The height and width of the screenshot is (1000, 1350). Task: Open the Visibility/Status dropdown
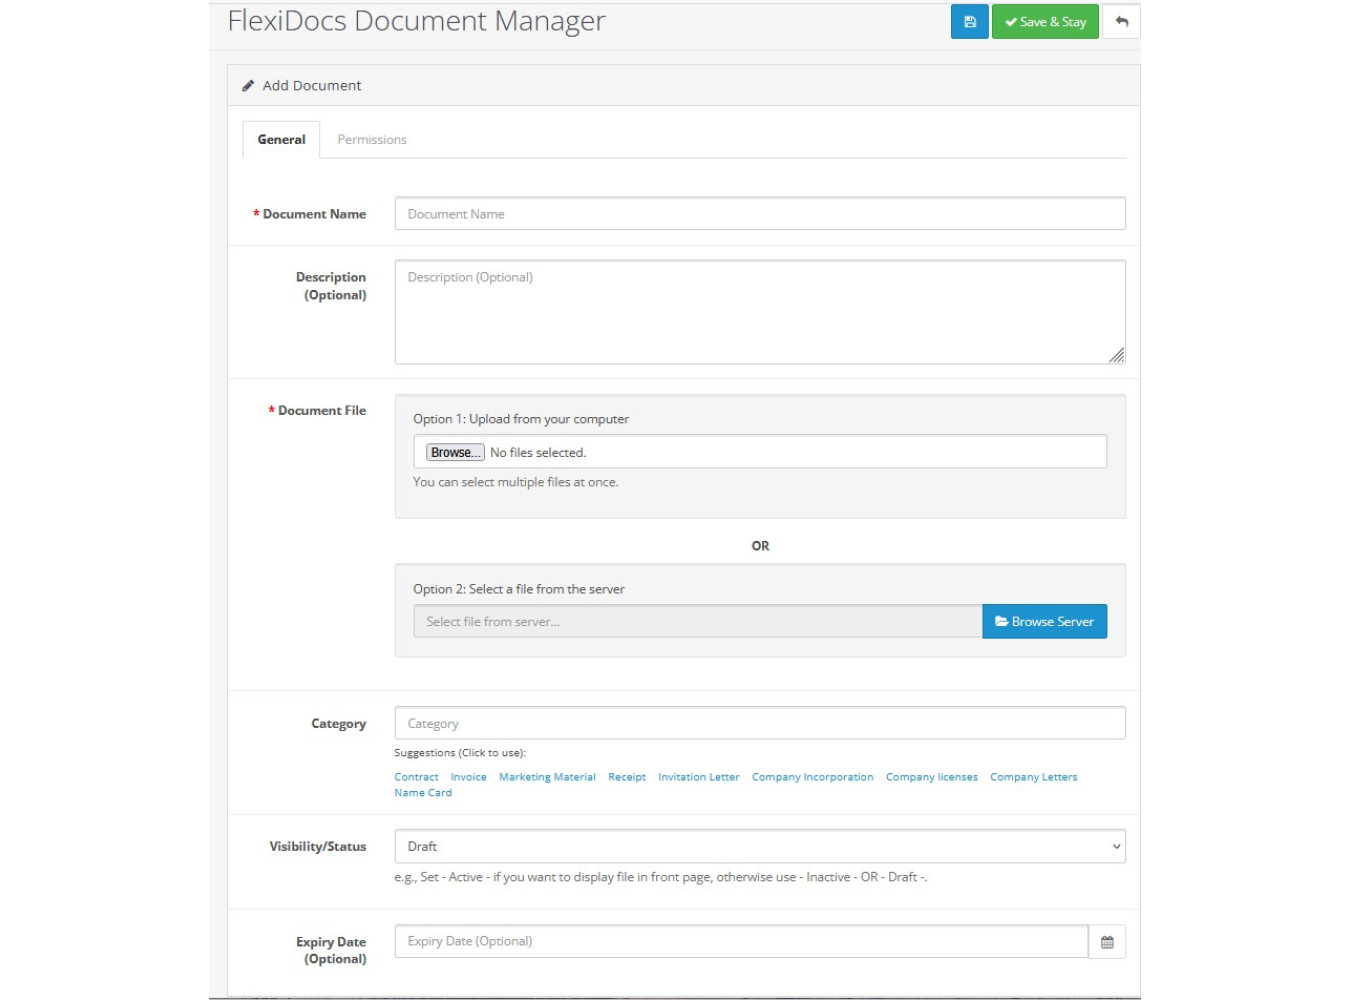(x=760, y=846)
